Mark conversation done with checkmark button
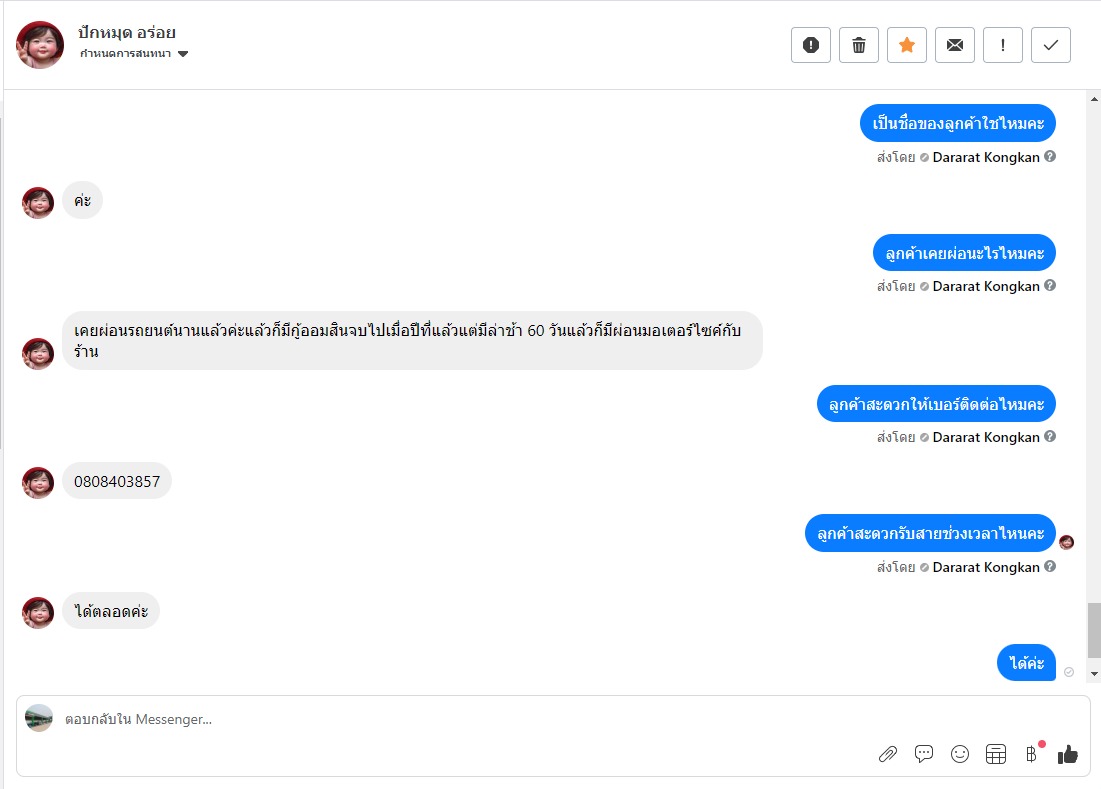This screenshot has height=789, width=1101. 1051,45
